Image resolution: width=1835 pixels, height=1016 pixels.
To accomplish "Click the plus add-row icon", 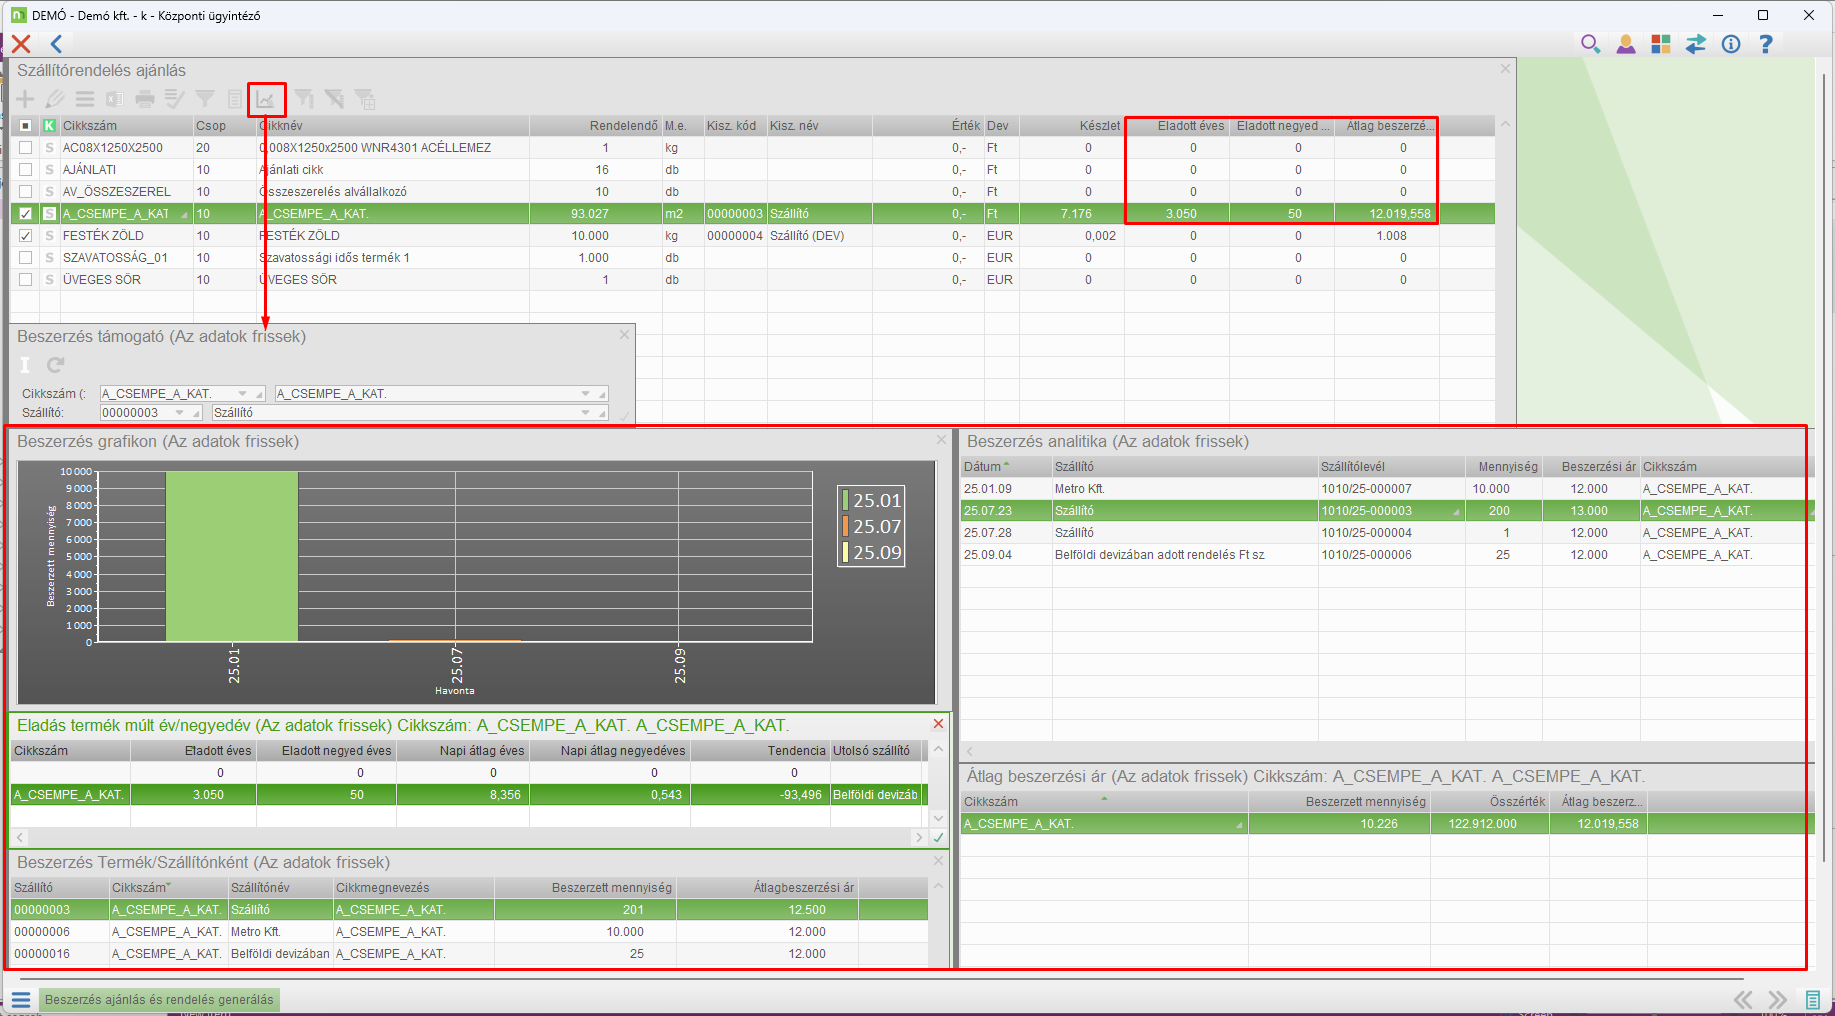I will click(25, 99).
